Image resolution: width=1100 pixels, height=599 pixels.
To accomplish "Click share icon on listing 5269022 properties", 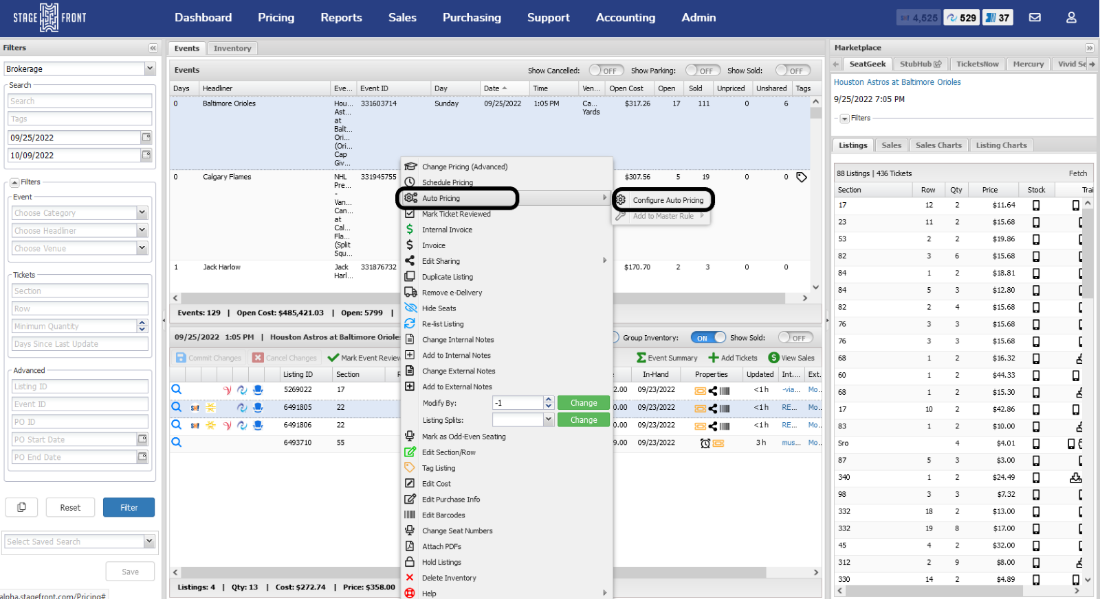I will coord(713,390).
